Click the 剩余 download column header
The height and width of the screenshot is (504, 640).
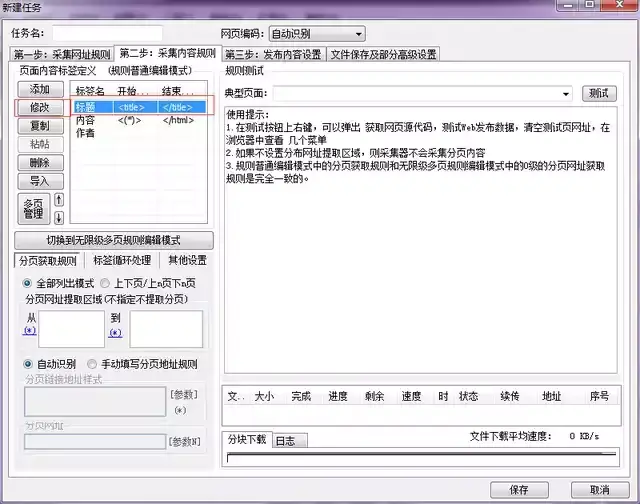(x=374, y=396)
